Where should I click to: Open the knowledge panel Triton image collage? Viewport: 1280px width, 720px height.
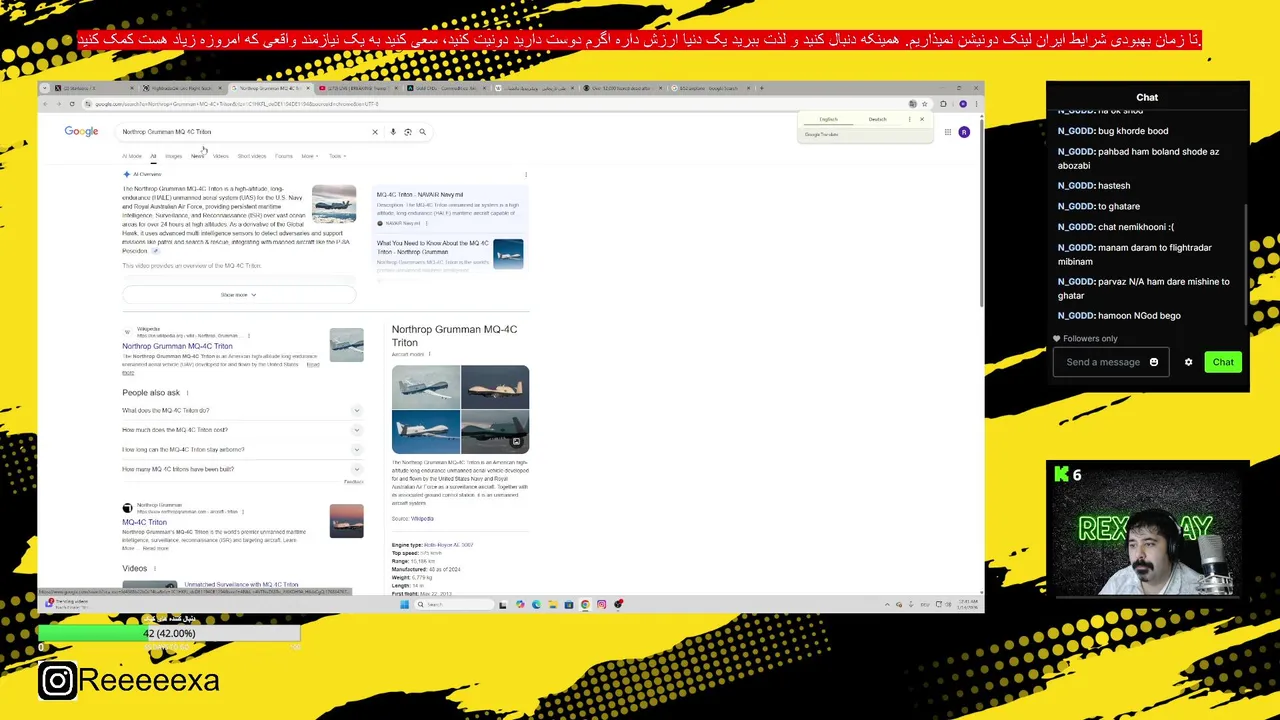tap(460, 409)
